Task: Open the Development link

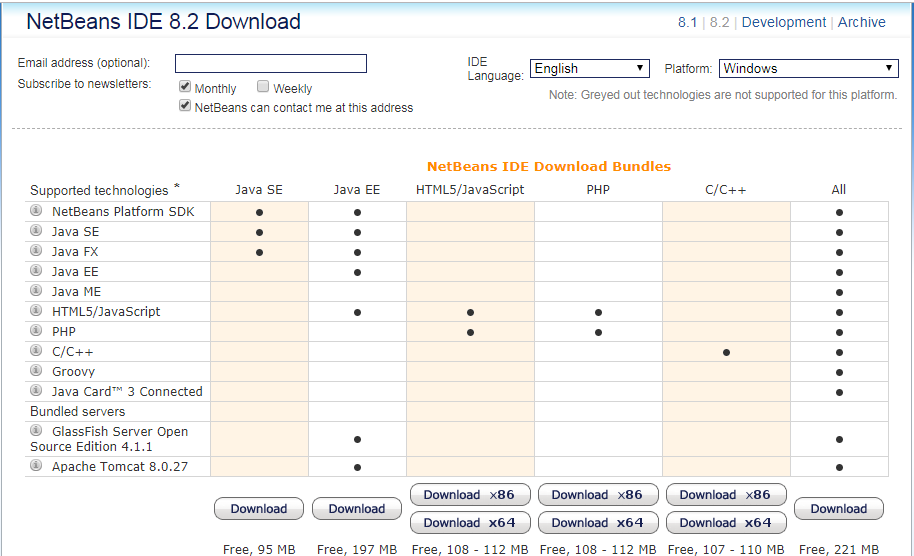Action: 783,22
